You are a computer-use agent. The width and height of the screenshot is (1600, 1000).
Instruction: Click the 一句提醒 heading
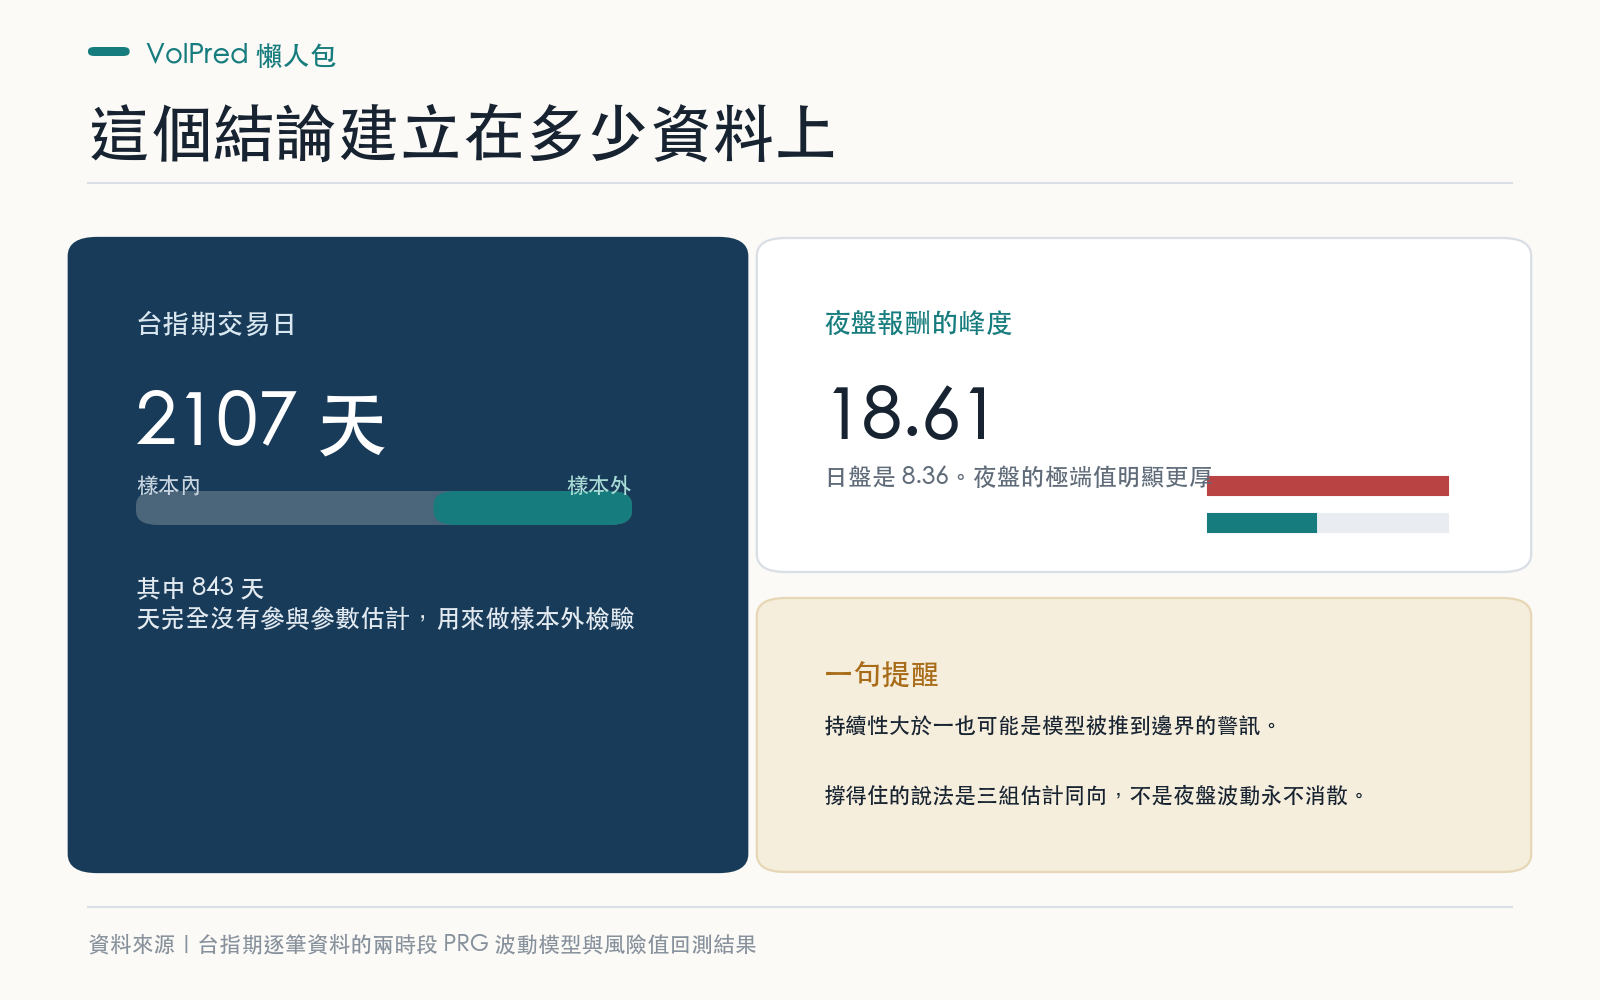[x=881, y=675]
